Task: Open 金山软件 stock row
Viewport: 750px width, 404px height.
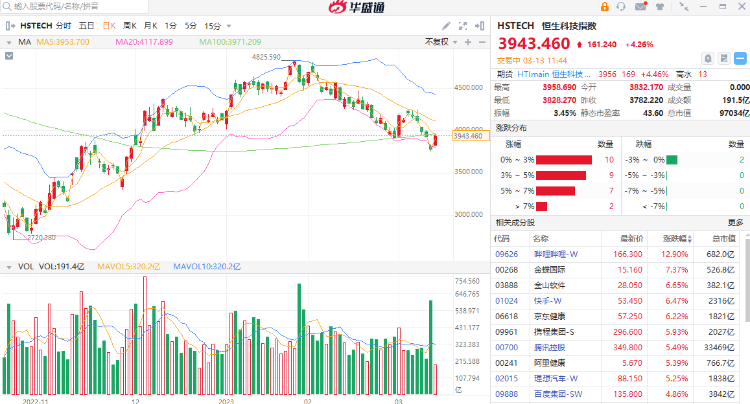Action: click(616, 285)
